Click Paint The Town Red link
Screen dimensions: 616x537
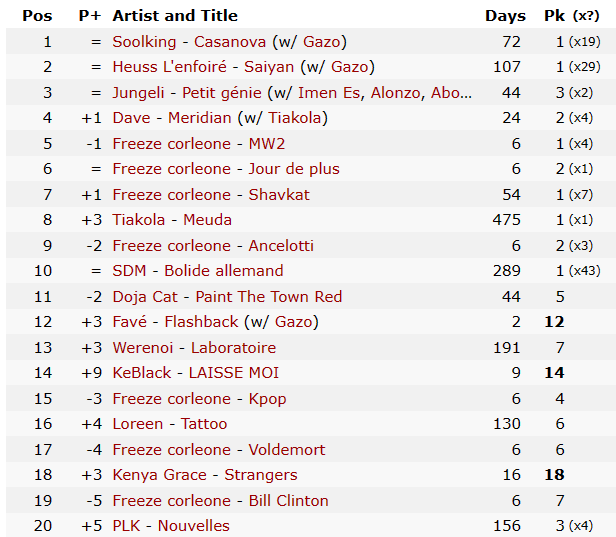tap(269, 297)
